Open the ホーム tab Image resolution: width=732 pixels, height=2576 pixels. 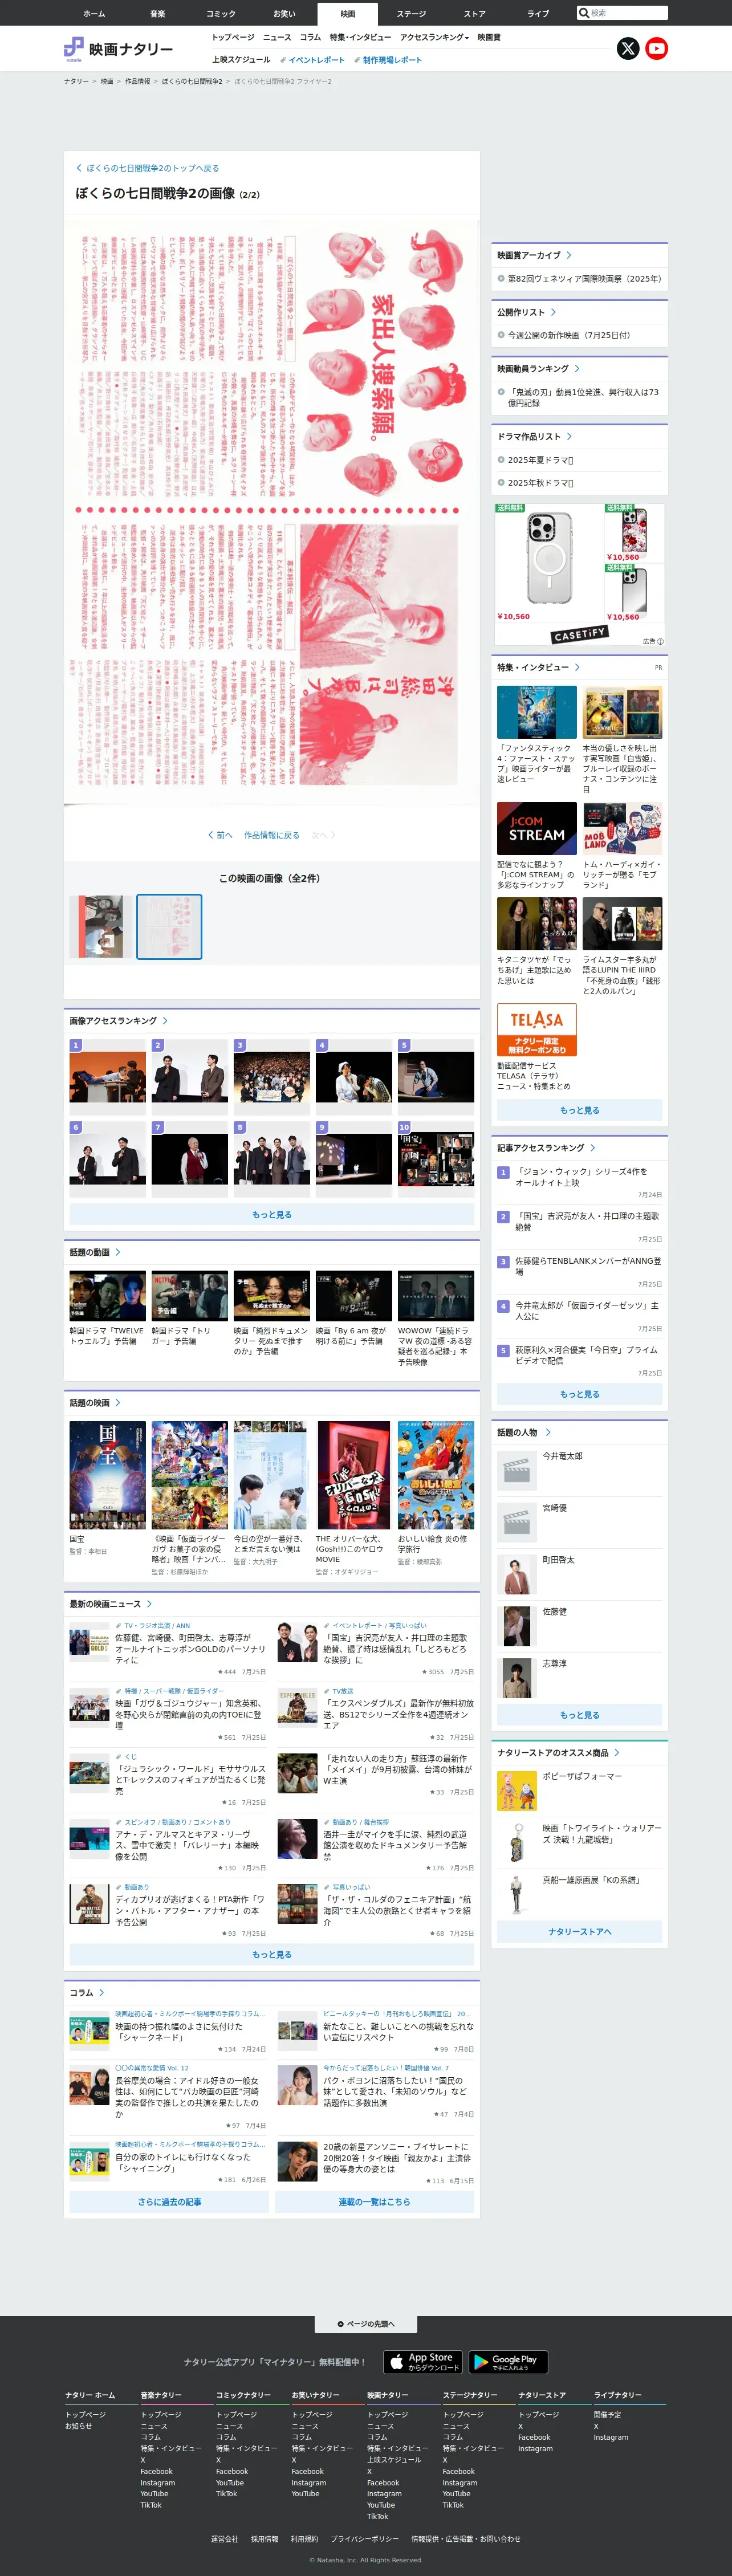[x=94, y=13]
